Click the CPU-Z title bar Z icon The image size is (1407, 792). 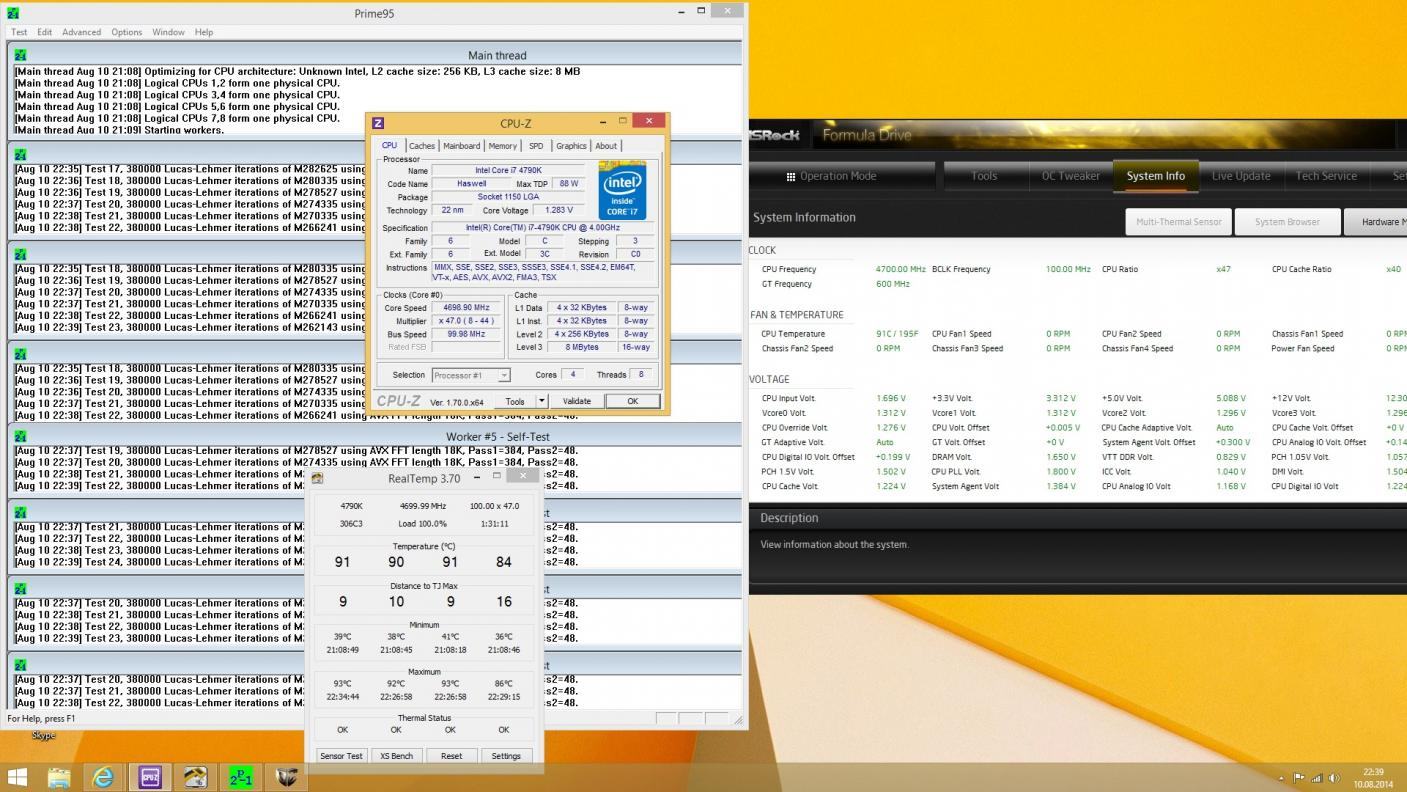(x=378, y=123)
